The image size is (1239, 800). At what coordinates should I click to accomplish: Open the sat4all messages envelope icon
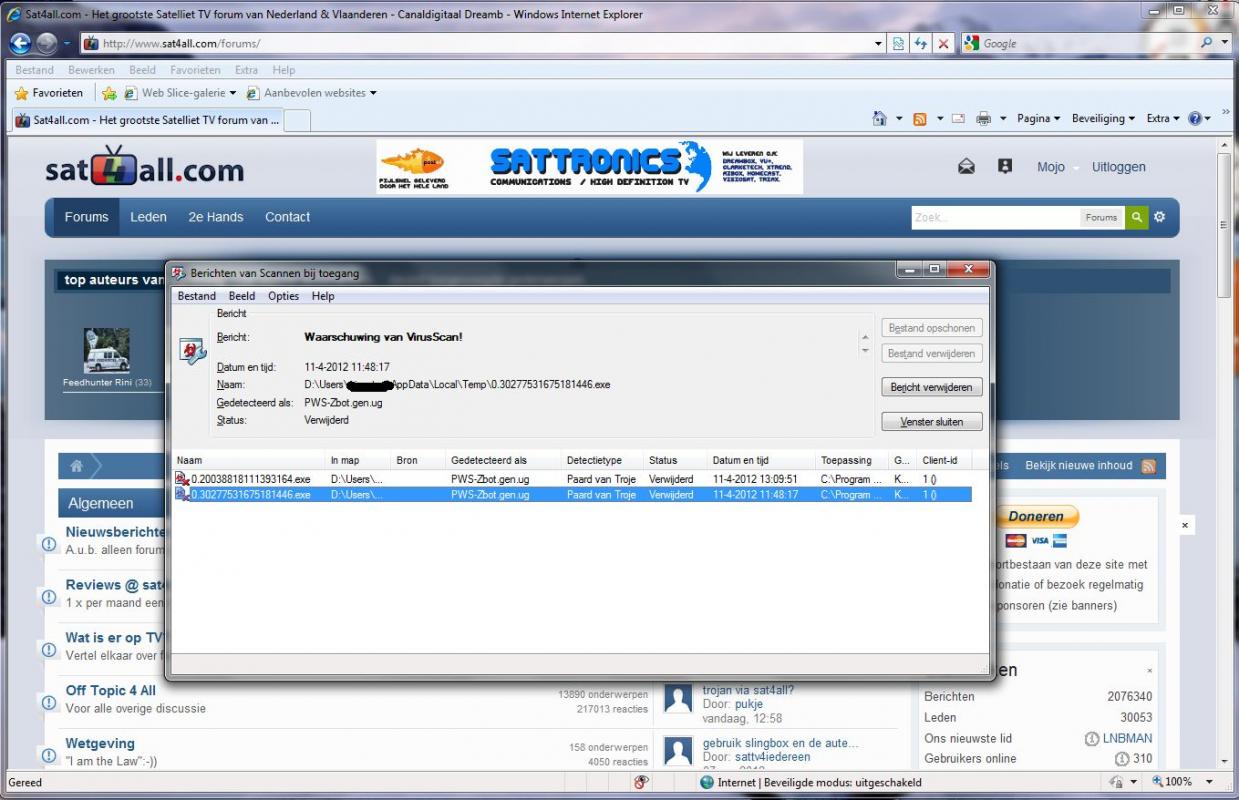click(x=966, y=167)
